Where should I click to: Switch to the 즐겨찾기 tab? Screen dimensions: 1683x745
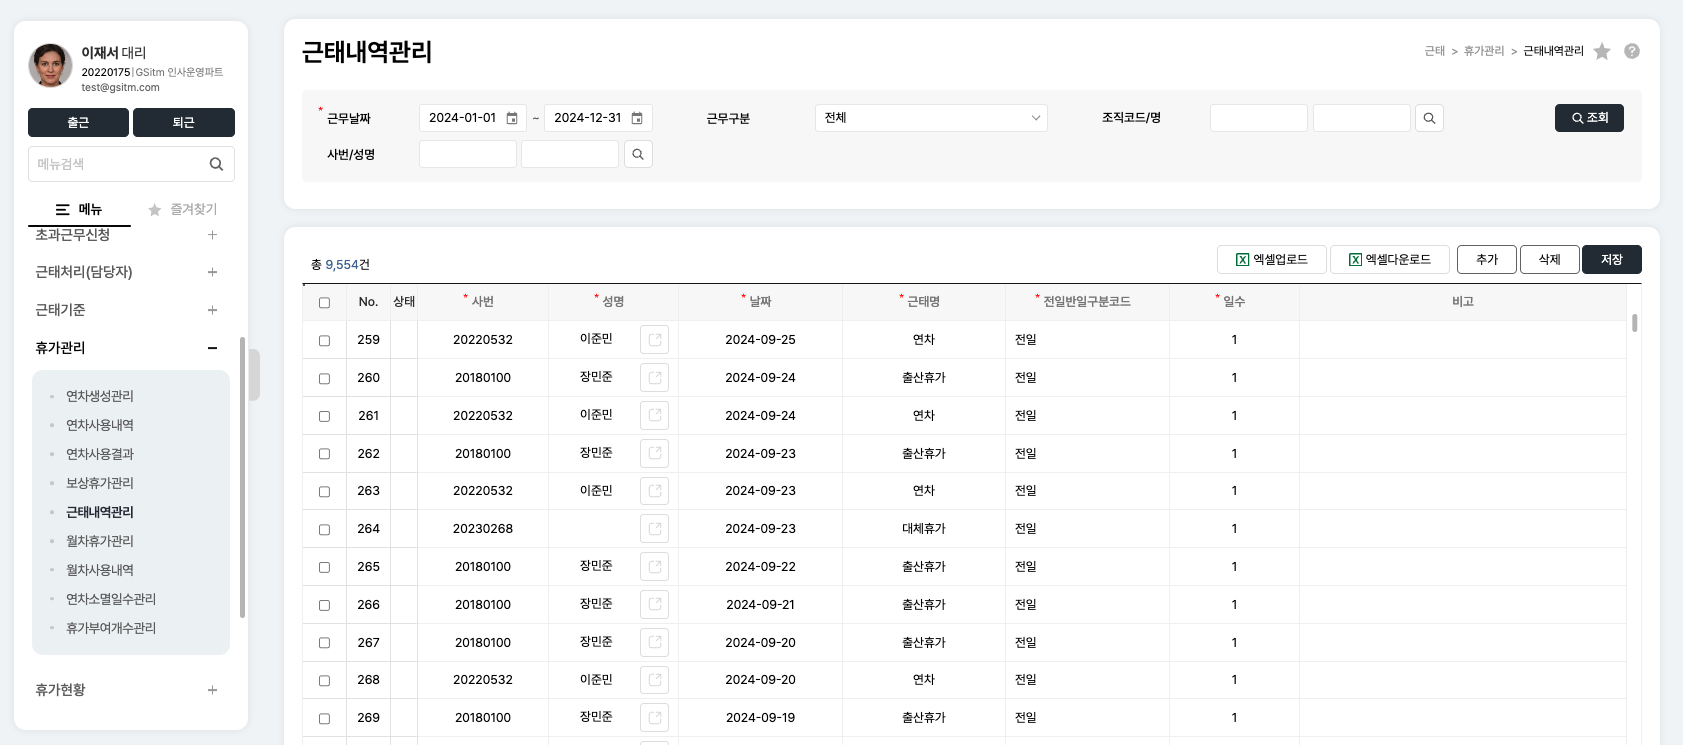pyautogui.click(x=183, y=209)
